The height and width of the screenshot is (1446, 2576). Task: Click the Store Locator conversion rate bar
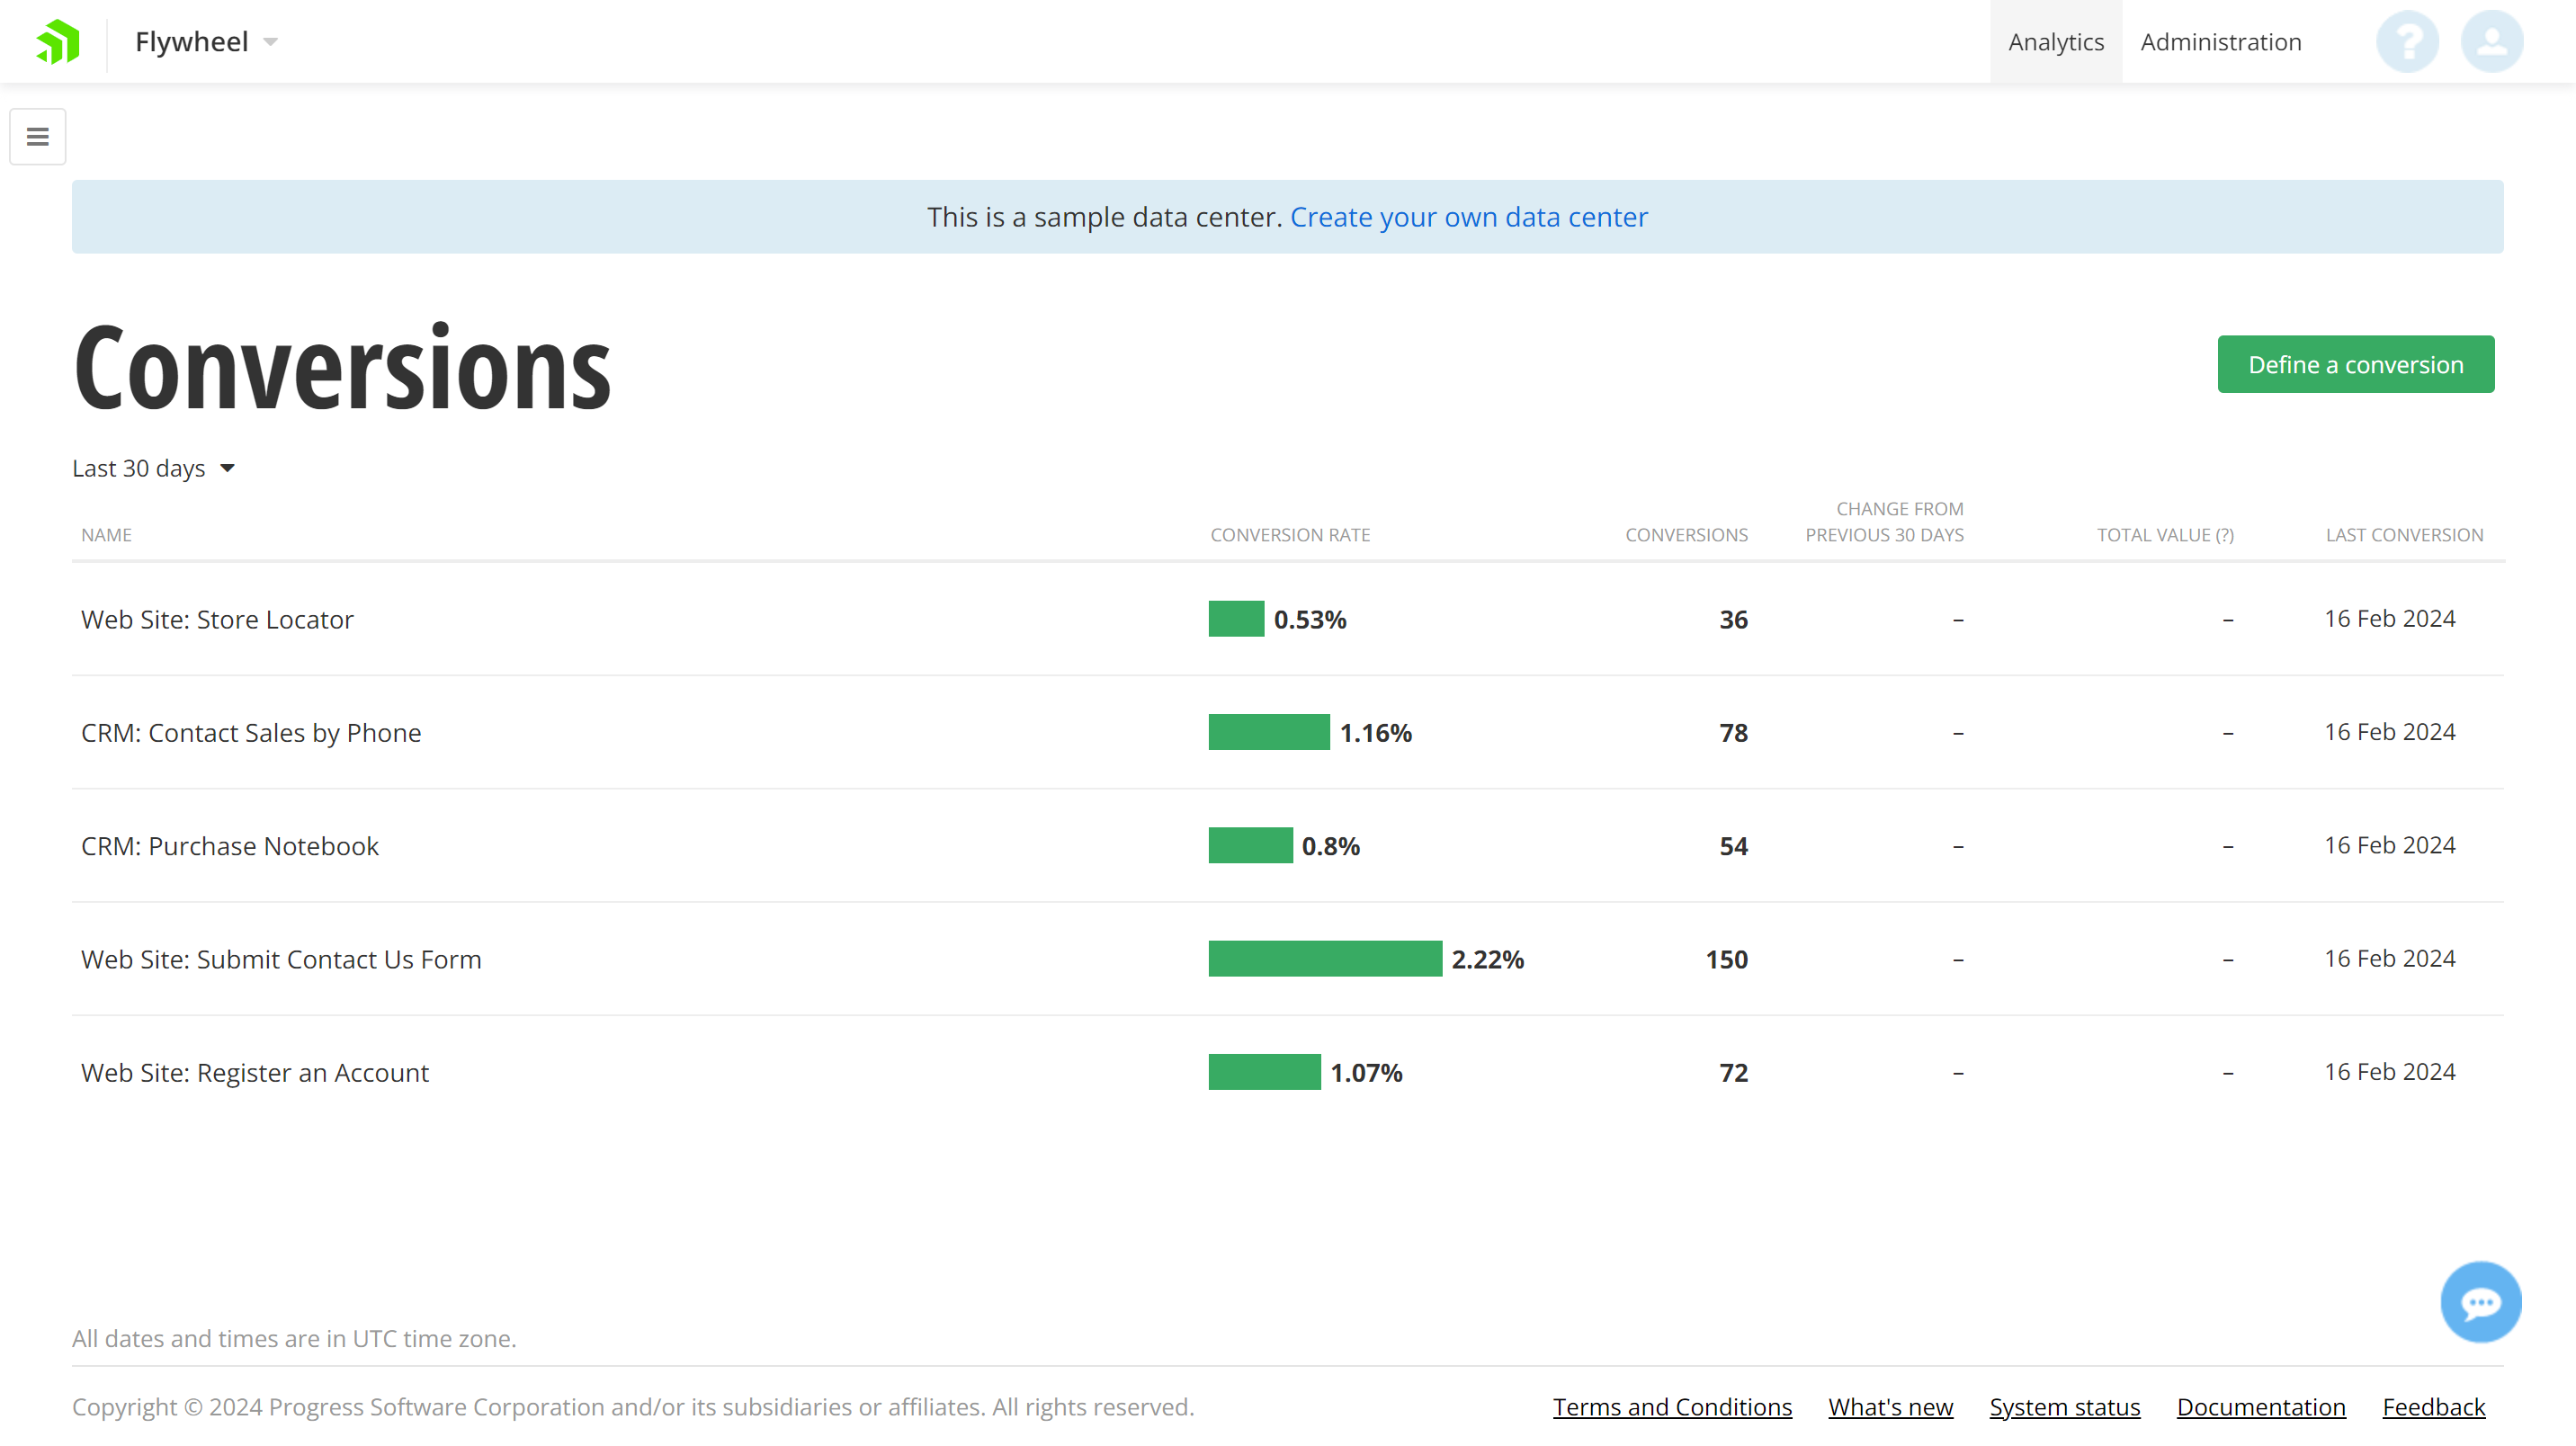pyautogui.click(x=1236, y=619)
